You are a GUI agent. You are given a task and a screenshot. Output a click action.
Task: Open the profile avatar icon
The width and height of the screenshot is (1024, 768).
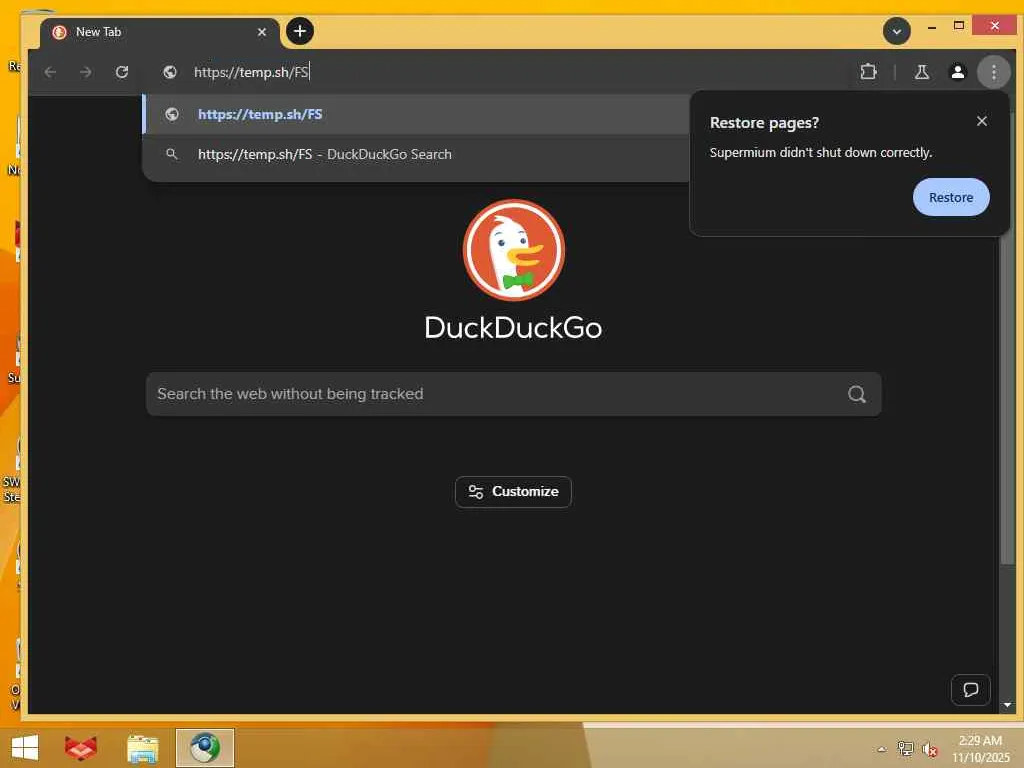tap(957, 72)
